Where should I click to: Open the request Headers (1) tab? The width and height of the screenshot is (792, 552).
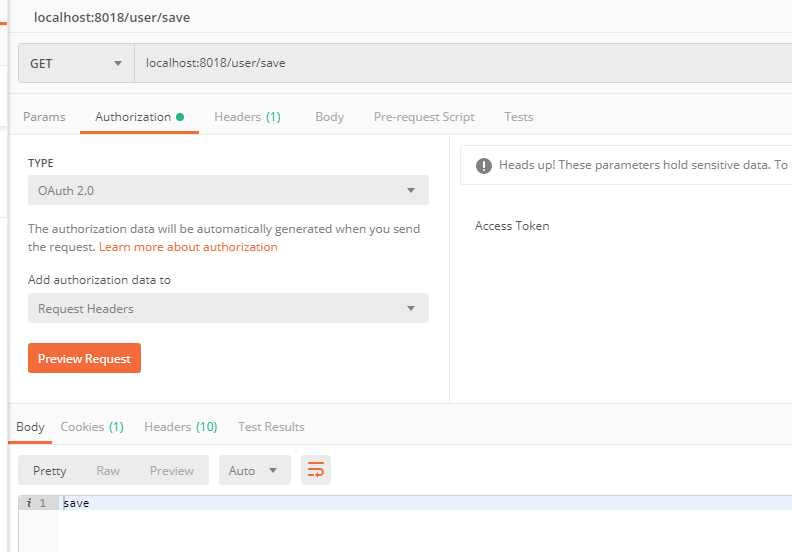pyautogui.click(x=248, y=117)
